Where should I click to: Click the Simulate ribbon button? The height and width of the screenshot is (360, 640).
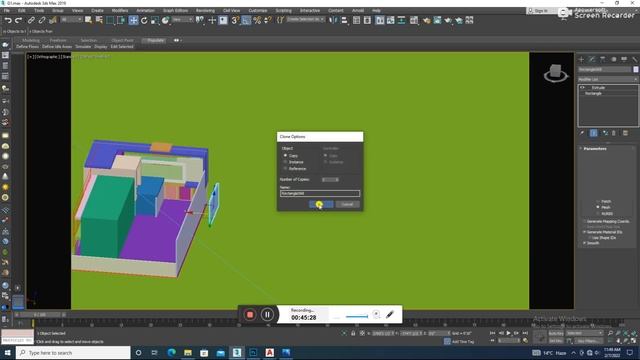coord(83,47)
